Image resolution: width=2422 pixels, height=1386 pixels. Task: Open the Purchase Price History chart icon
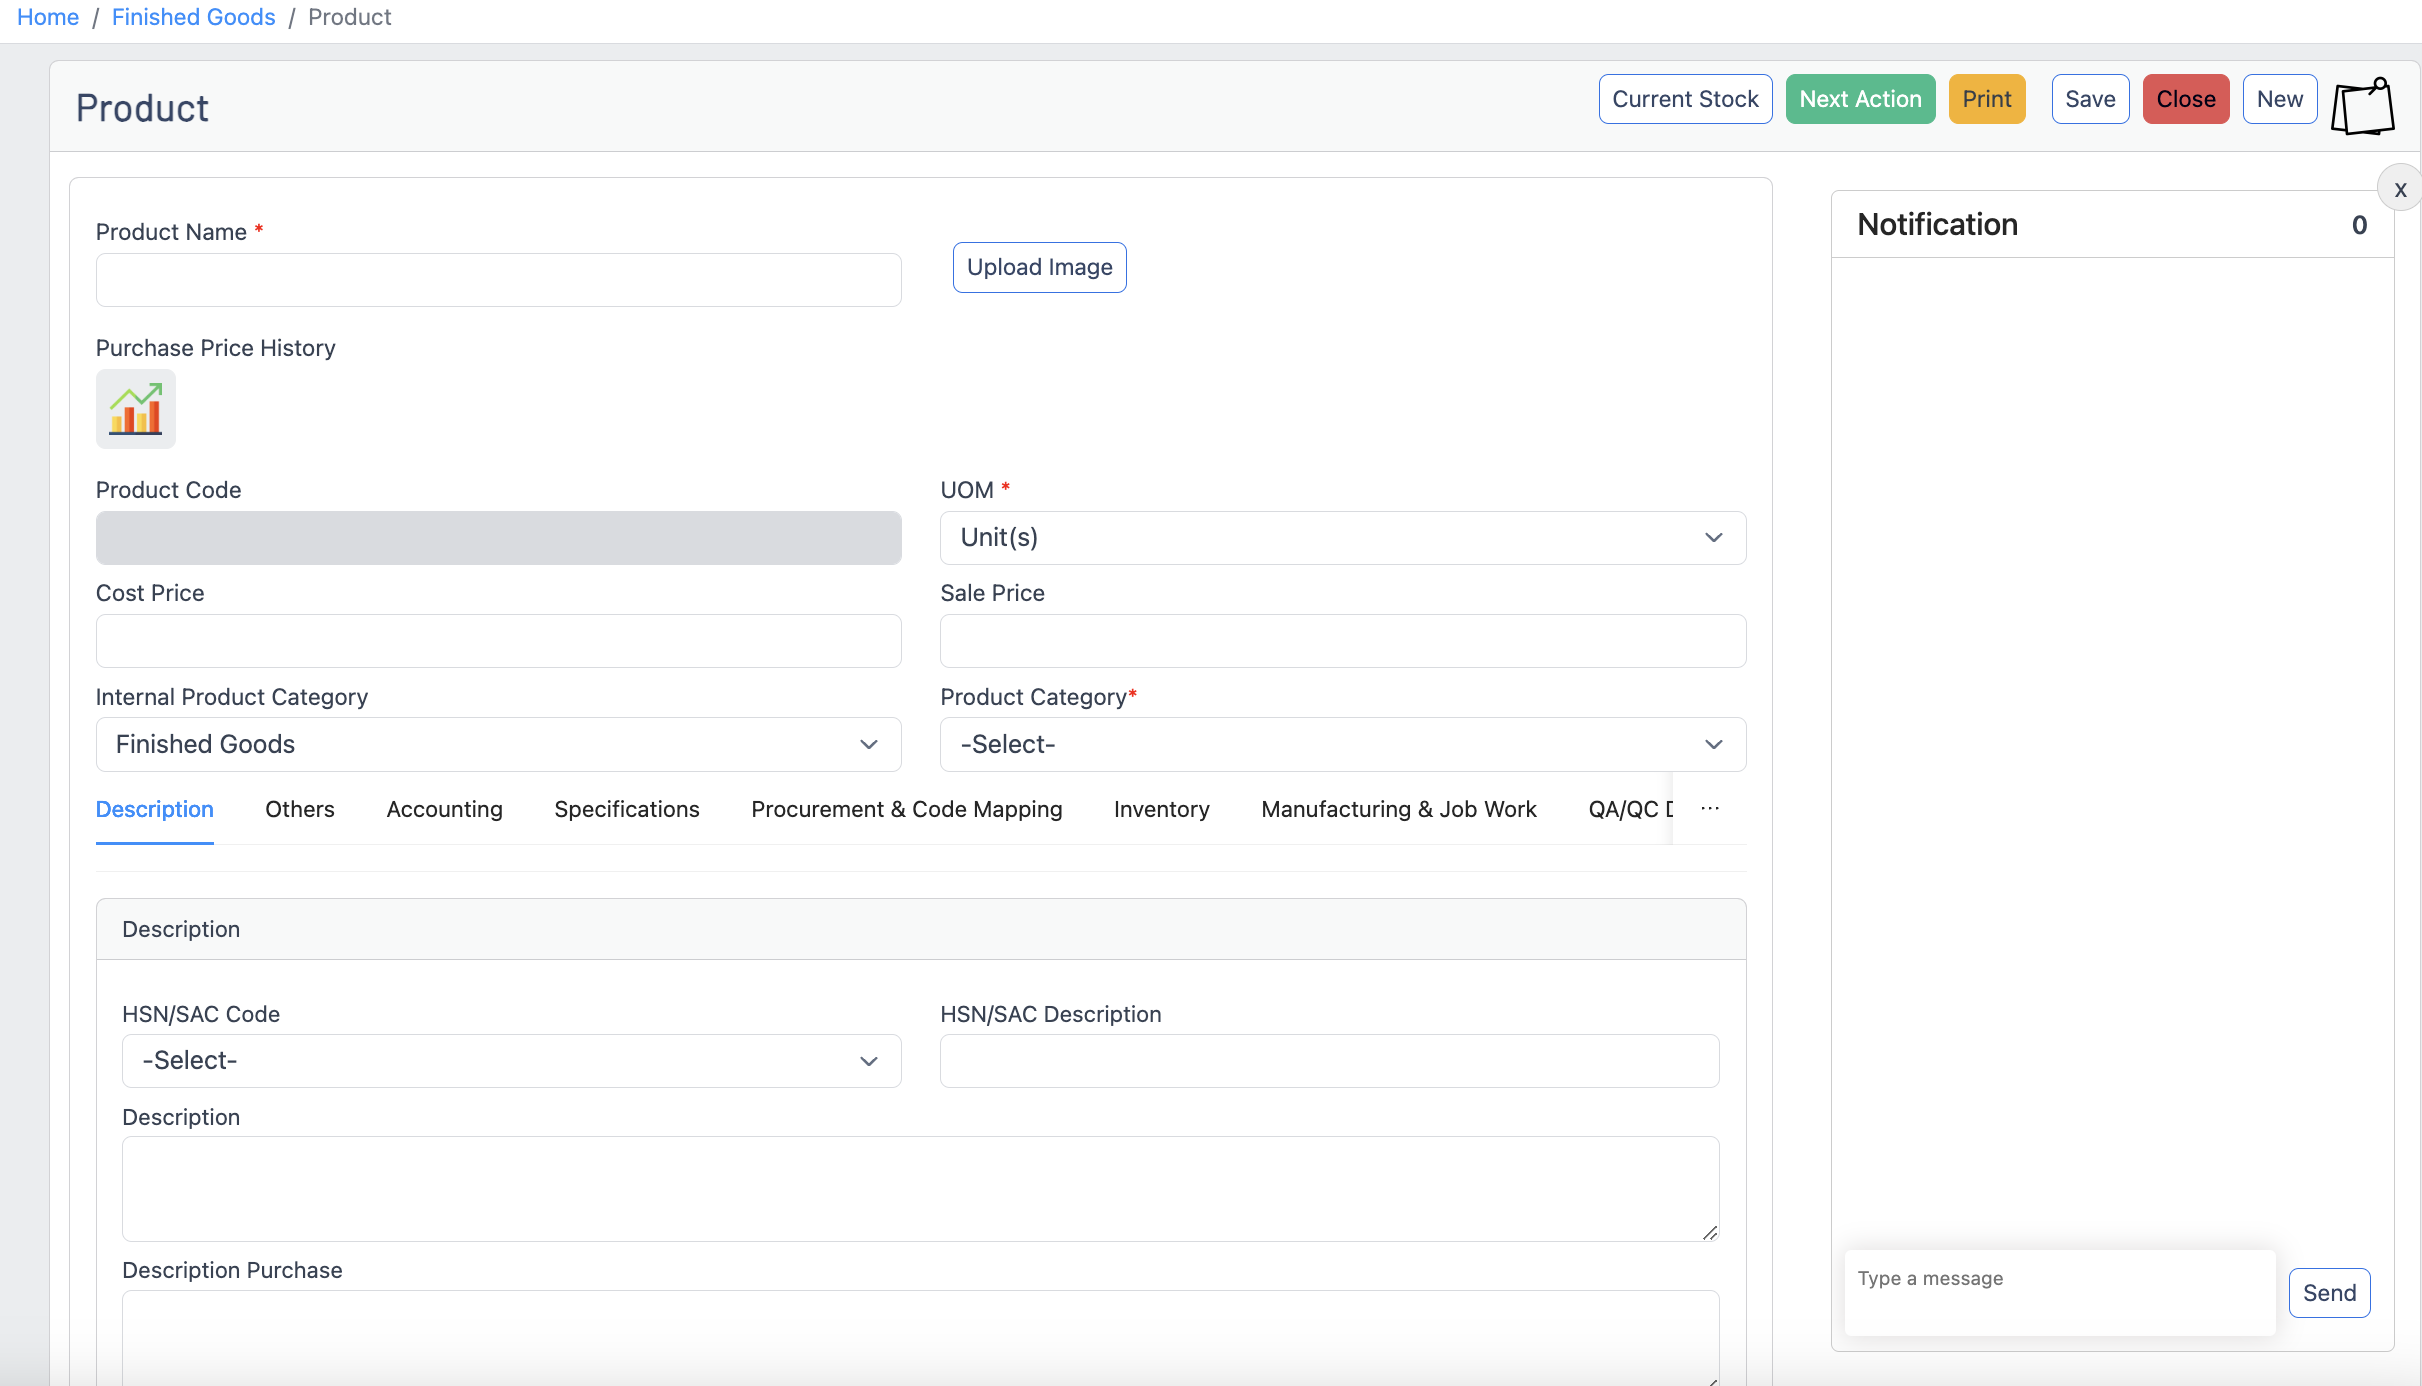(x=136, y=409)
